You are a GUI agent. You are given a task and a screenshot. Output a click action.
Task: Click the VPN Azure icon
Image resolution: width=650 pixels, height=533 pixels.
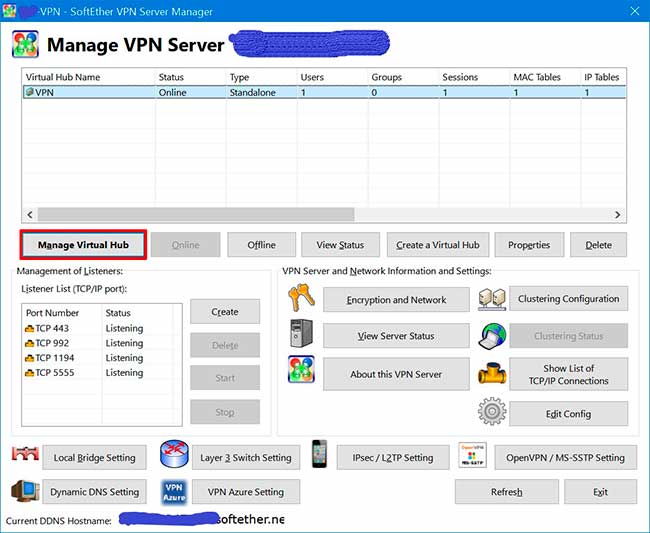(174, 492)
